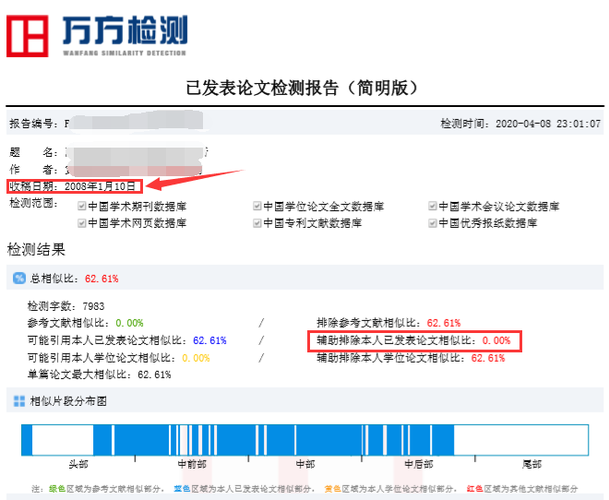Screen dimensions: 609x500
Task: Click the Wanfang red square logo
Action: coord(27,36)
